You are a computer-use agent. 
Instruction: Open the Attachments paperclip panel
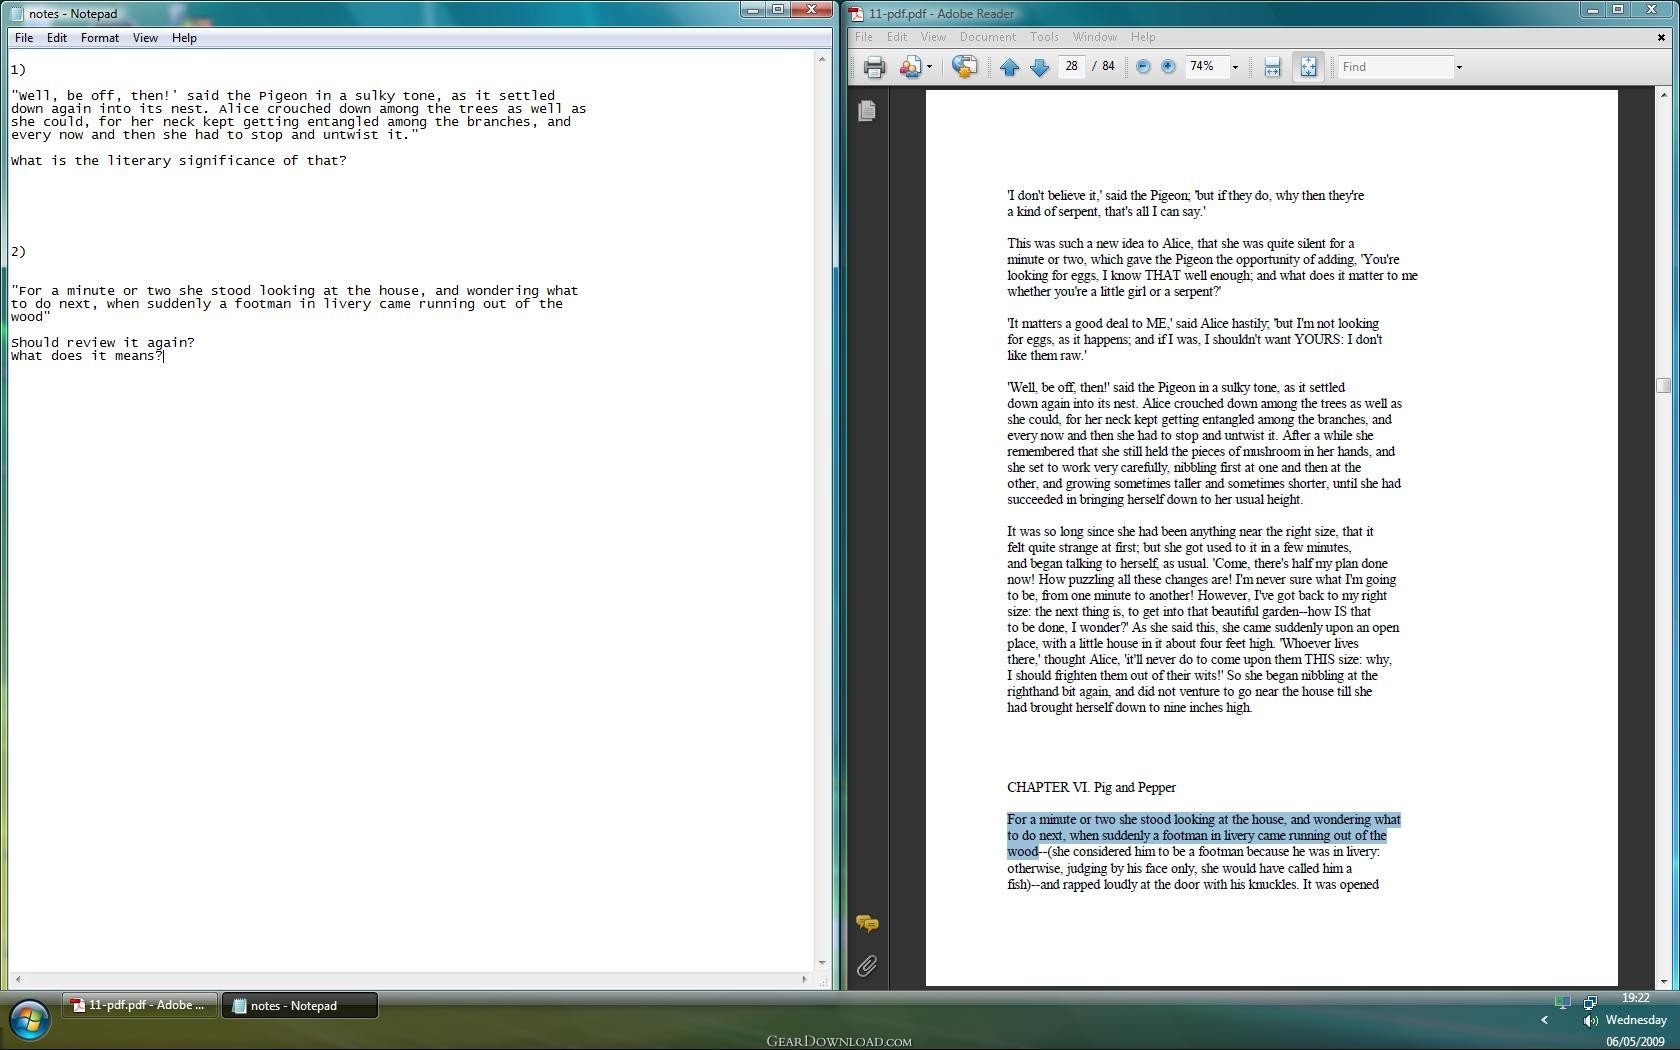pos(867,965)
